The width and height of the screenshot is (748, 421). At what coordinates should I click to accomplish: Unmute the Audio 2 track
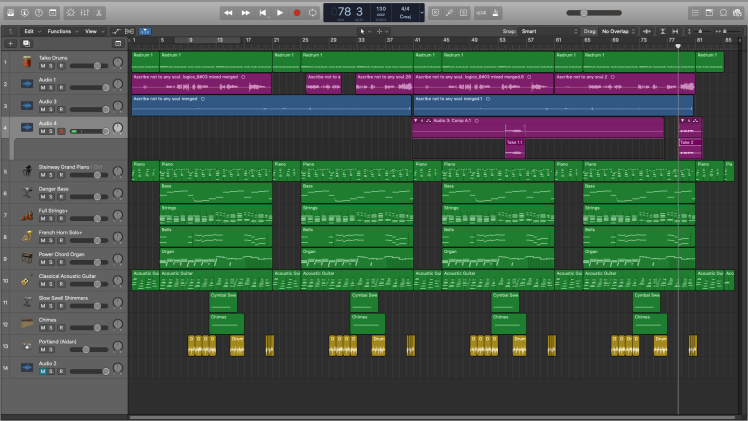click(x=42, y=371)
